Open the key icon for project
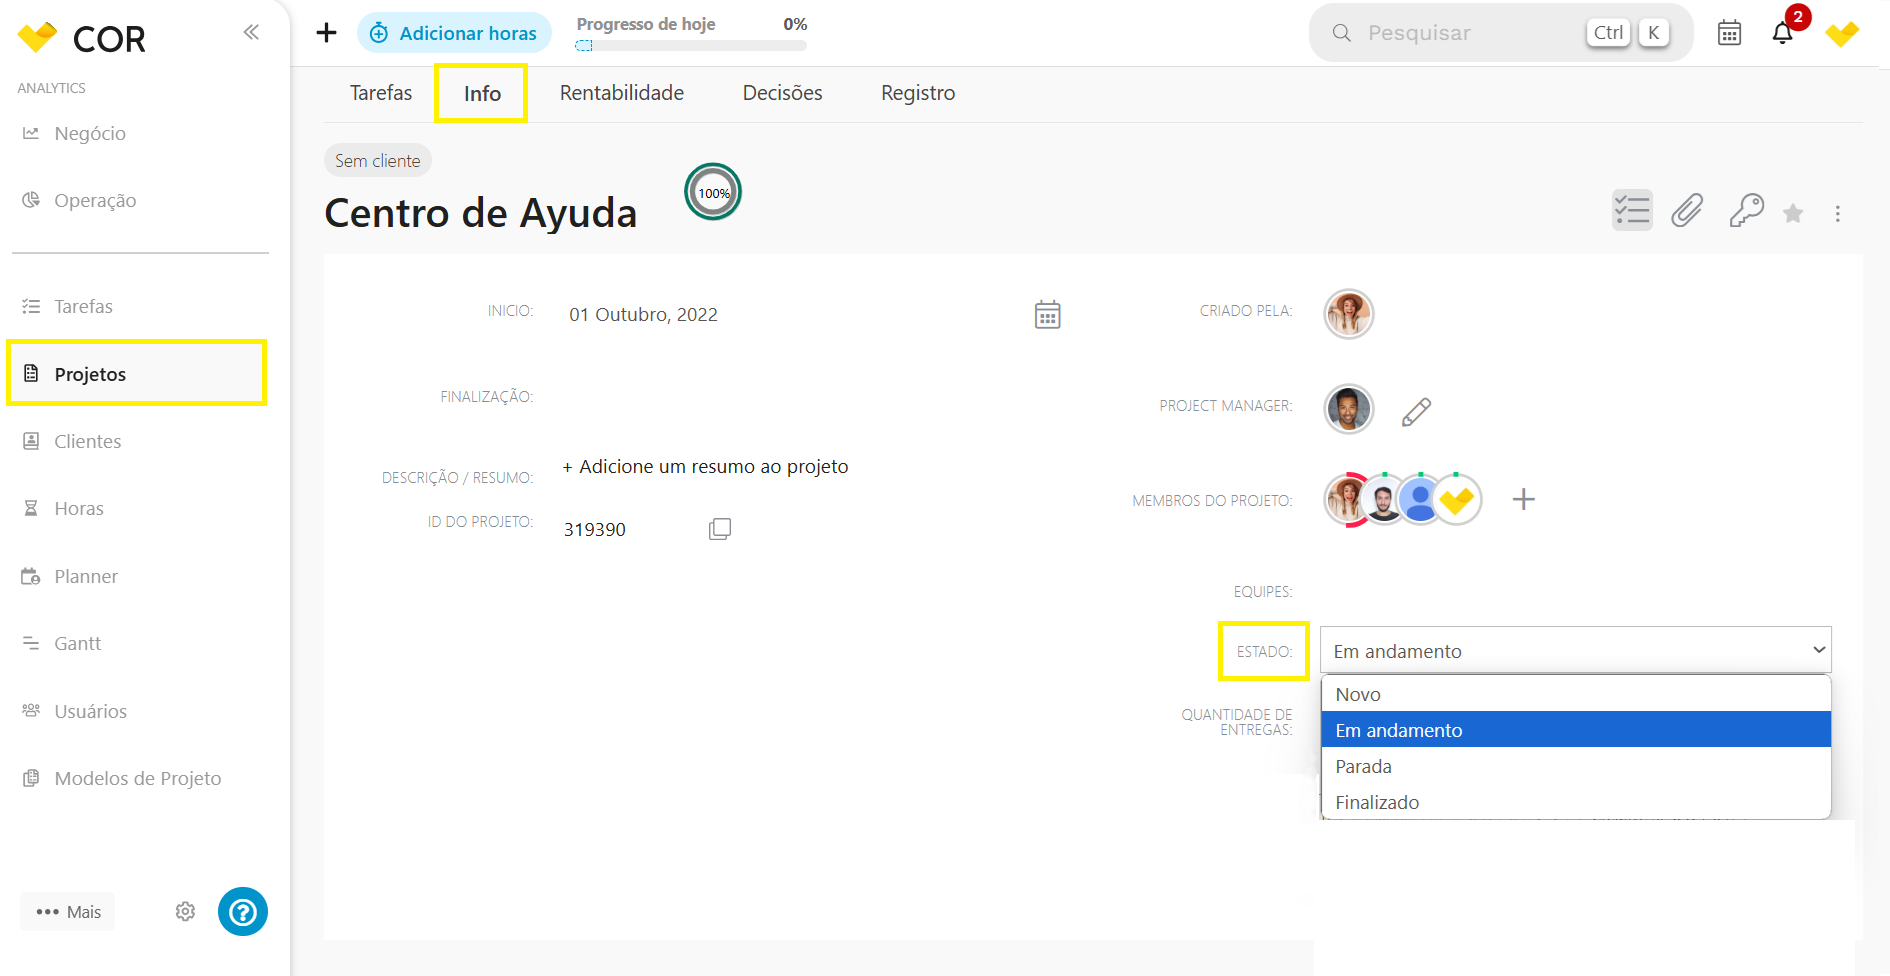Image resolution: width=1890 pixels, height=976 pixels. click(x=1746, y=210)
